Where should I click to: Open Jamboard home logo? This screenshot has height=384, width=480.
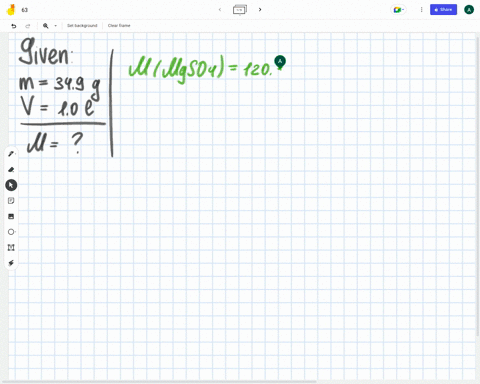(11, 10)
